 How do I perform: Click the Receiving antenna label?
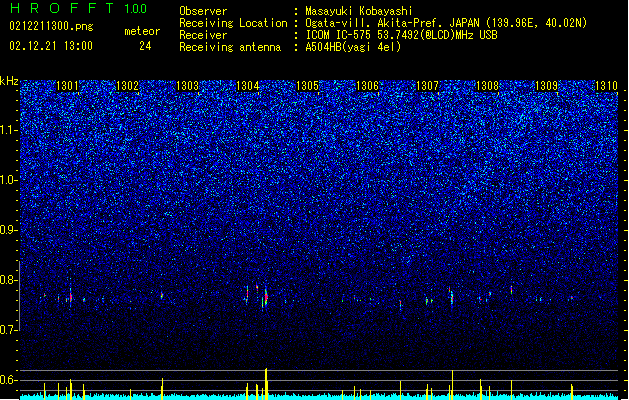[x=230, y=47]
